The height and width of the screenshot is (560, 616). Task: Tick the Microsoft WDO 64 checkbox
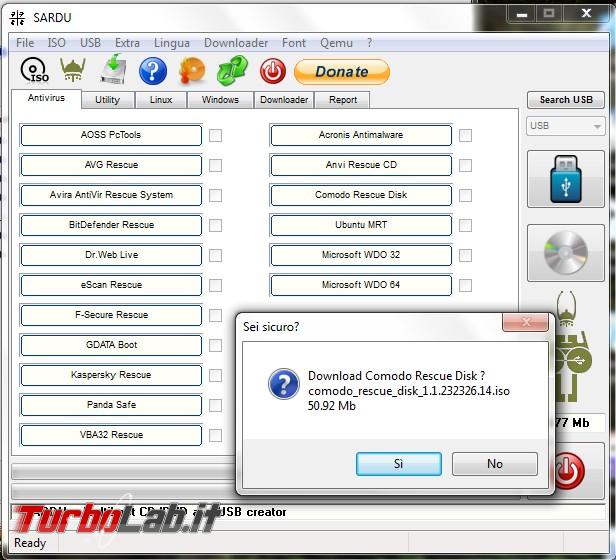pyautogui.click(x=466, y=285)
